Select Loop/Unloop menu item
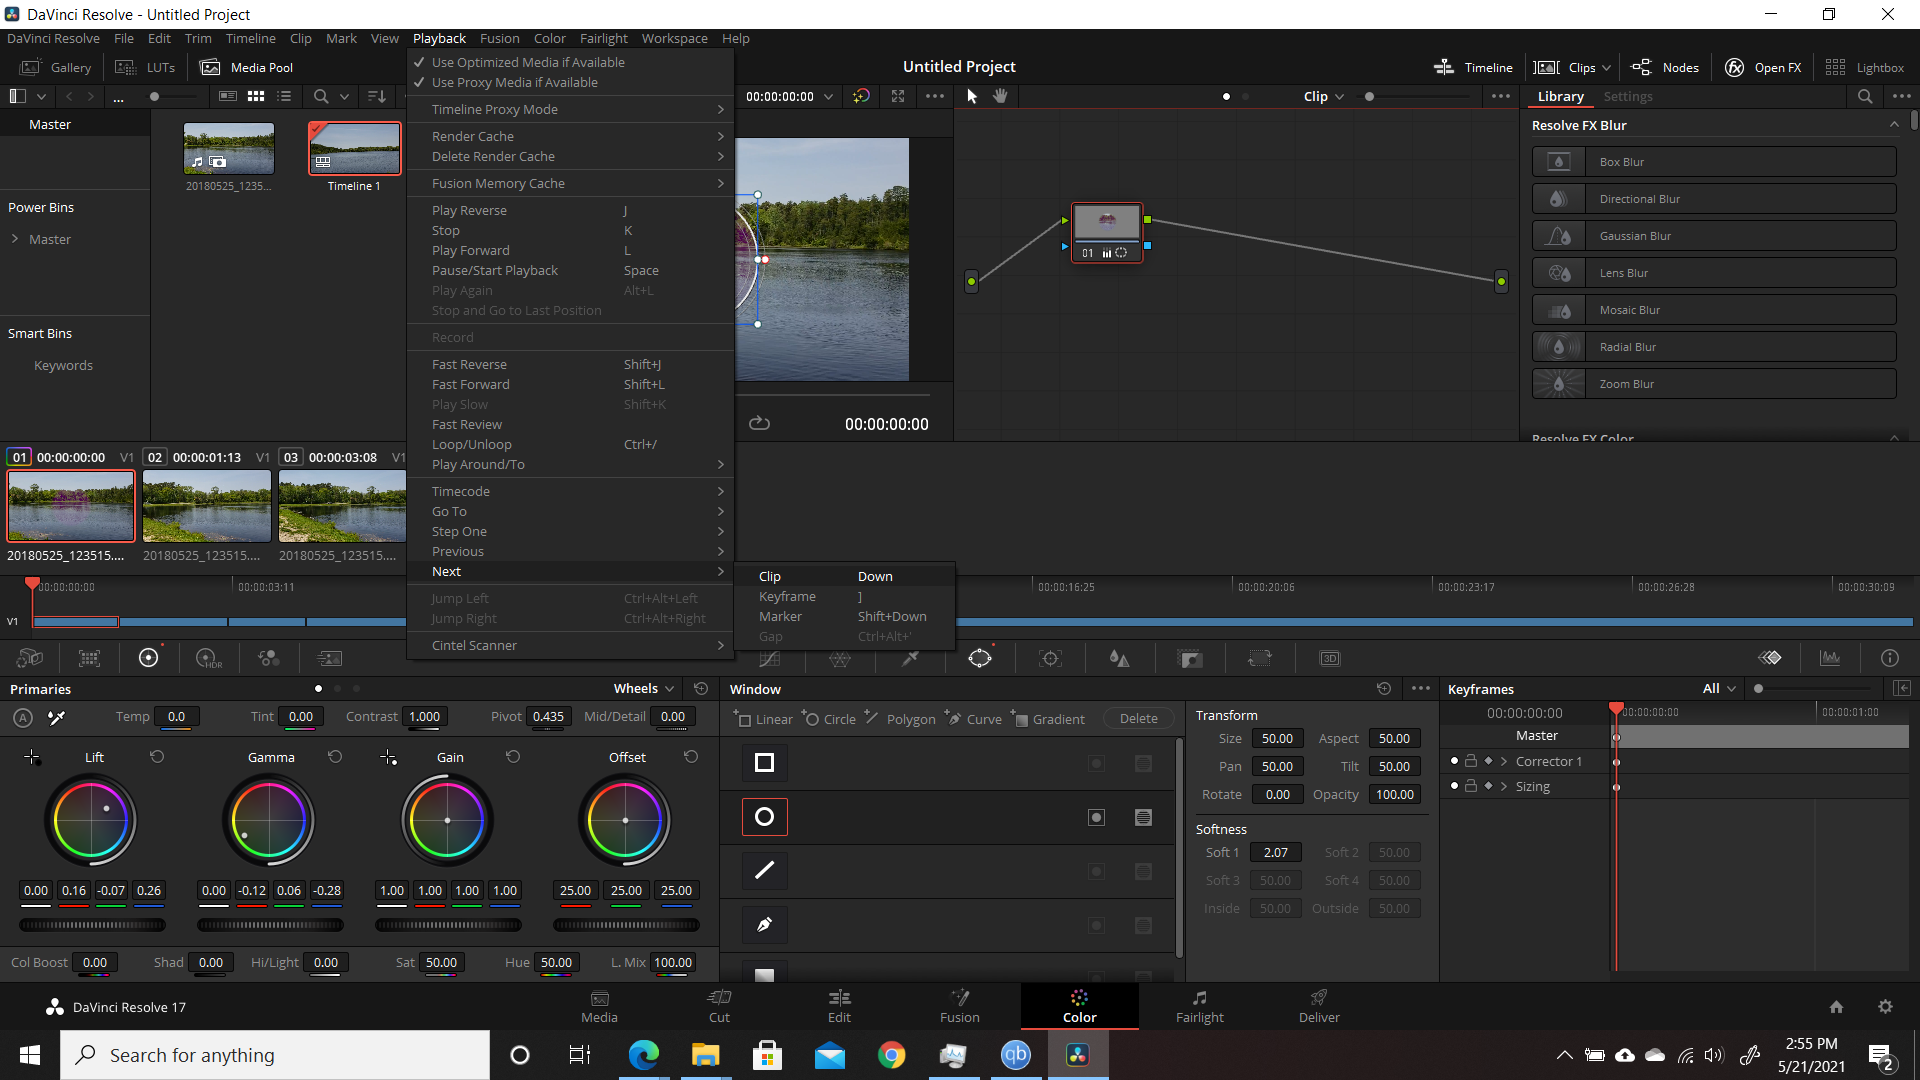 (570, 444)
